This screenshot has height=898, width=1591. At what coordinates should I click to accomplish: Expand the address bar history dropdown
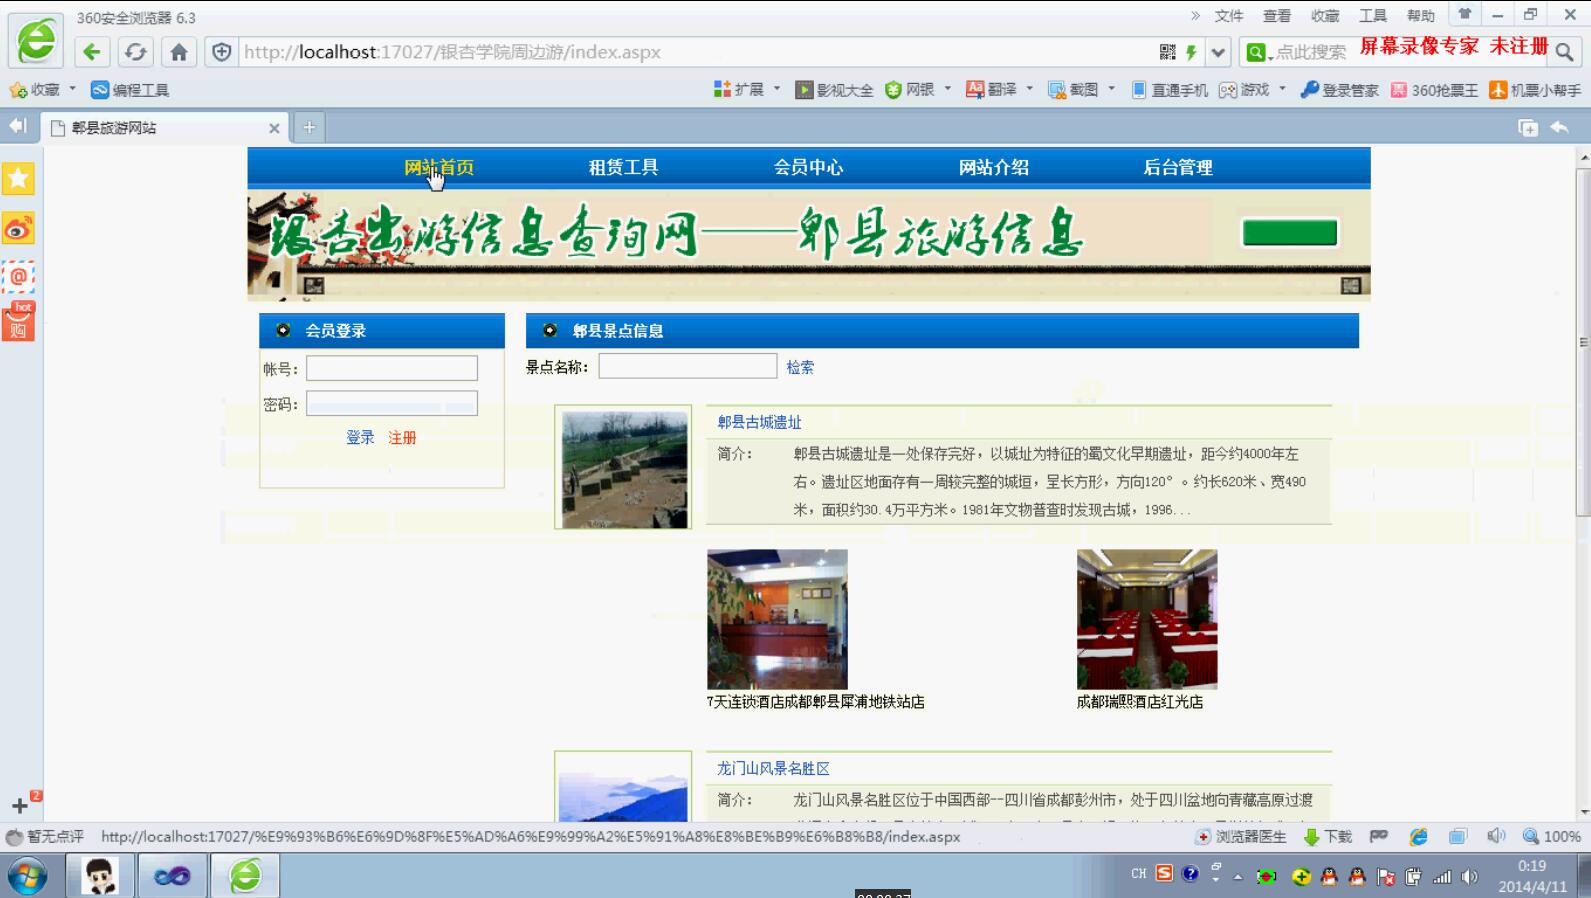[x=1218, y=52]
